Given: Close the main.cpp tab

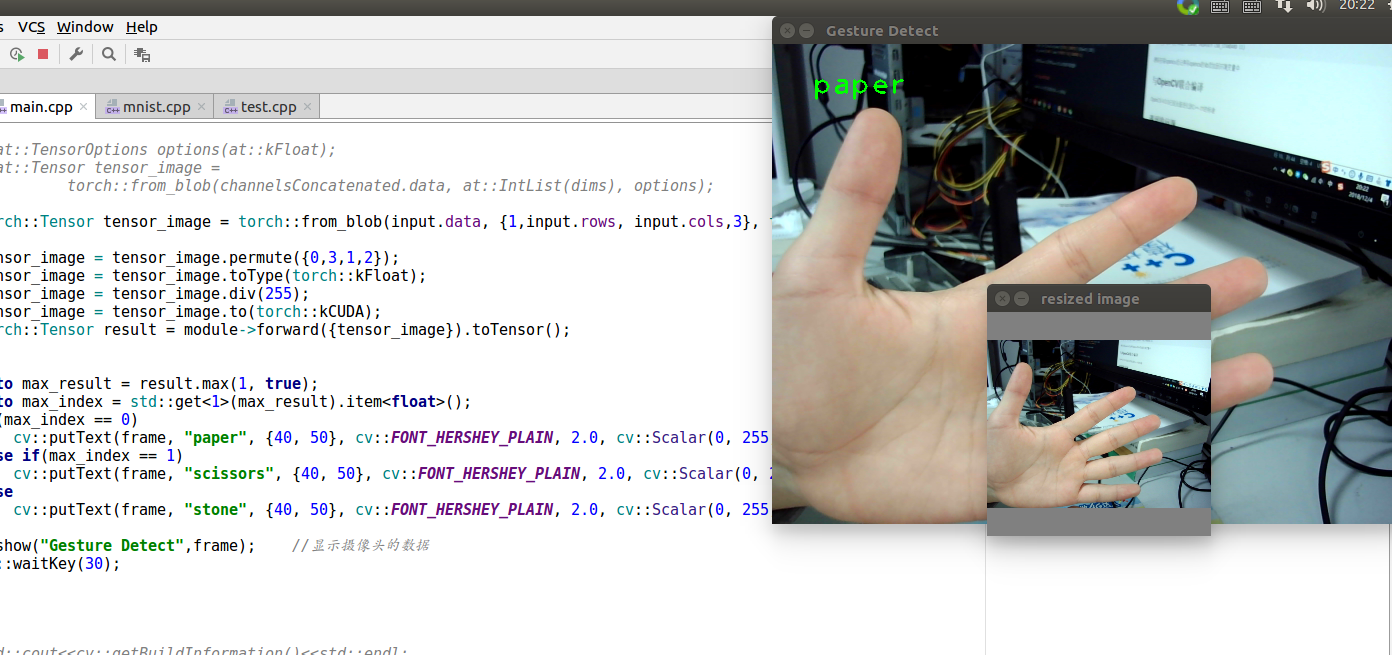Looking at the screenshot, I should [83, 107].
